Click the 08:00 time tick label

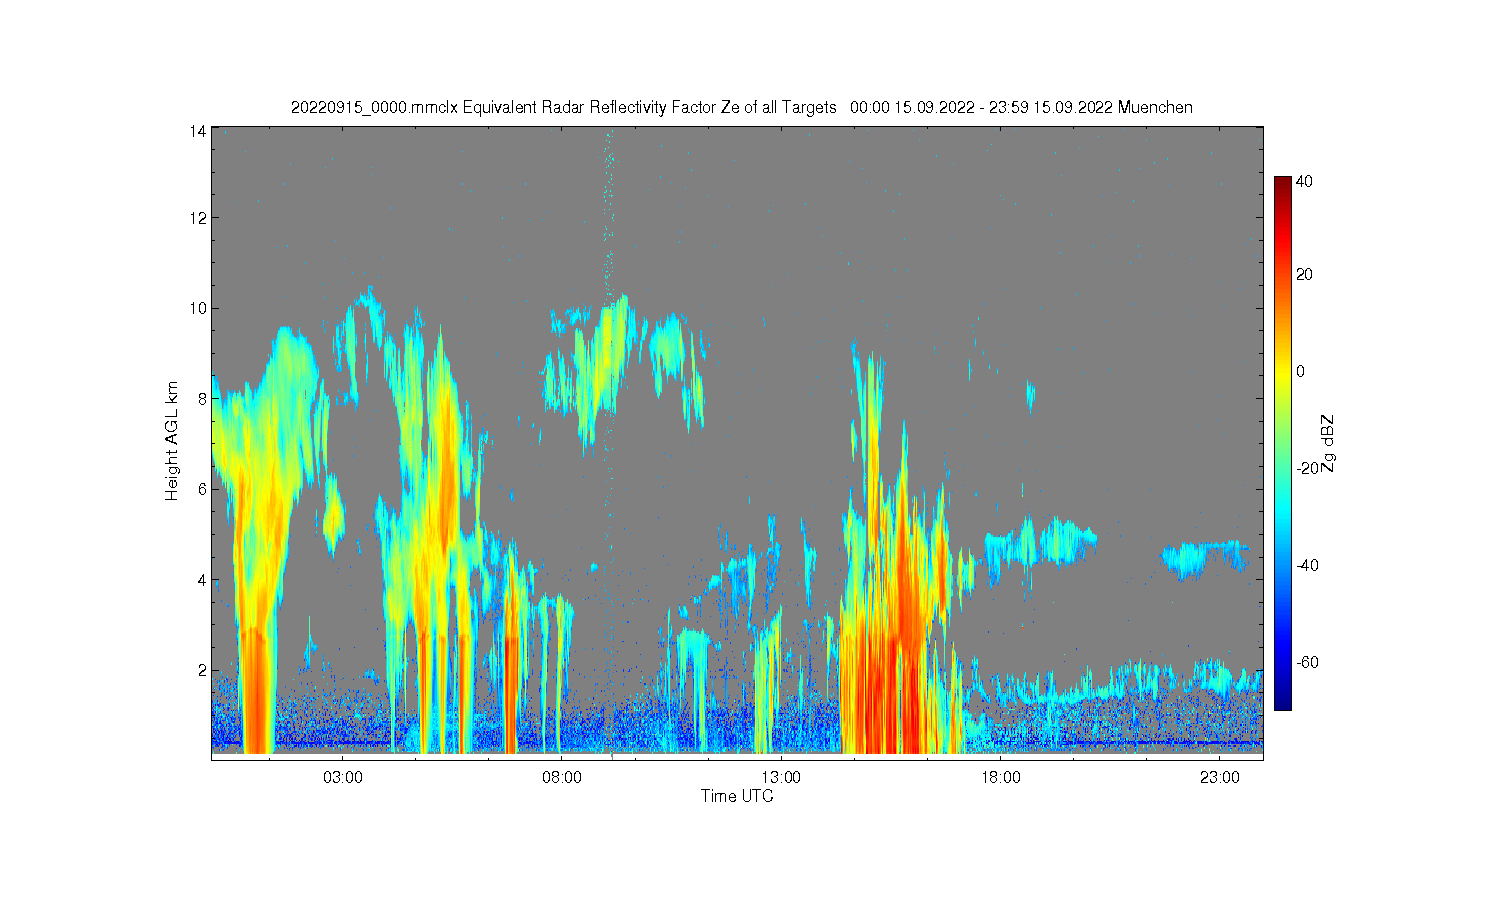tap(562, 777)
